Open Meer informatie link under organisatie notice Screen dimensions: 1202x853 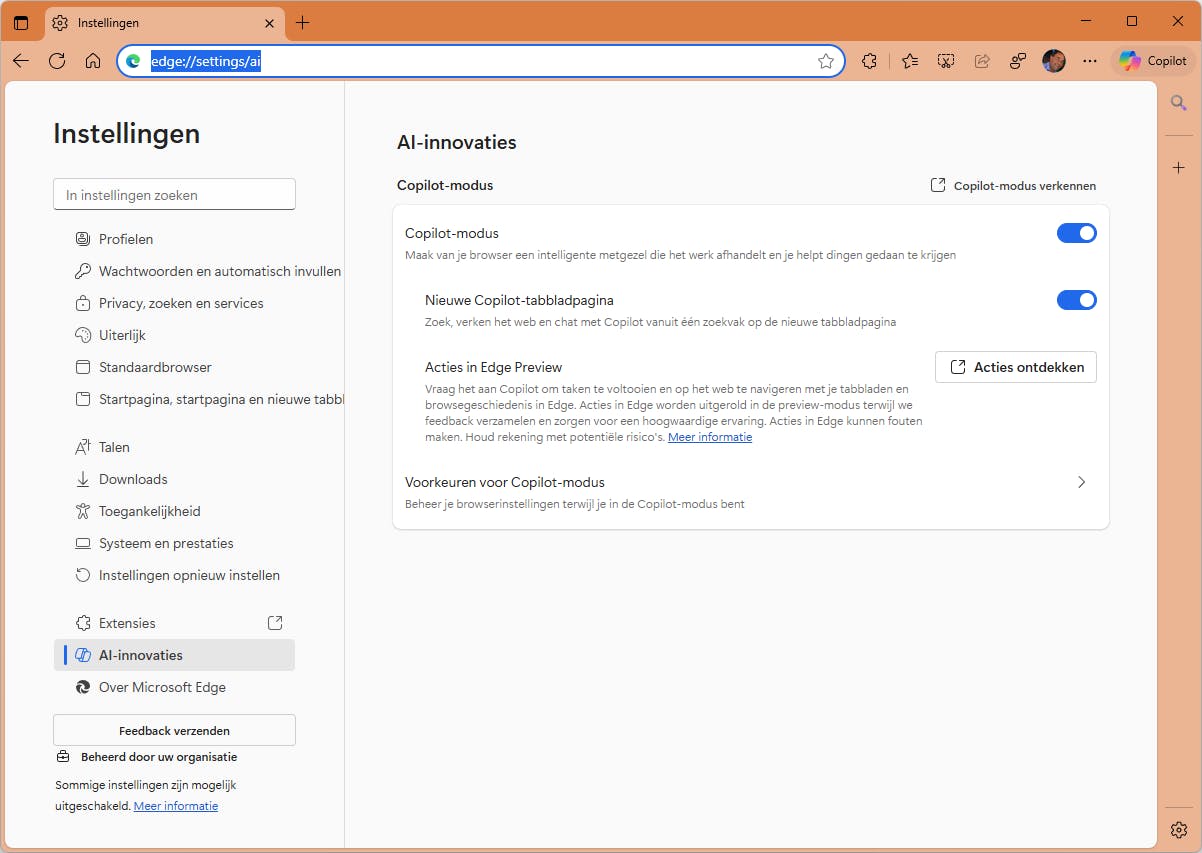tap(176, 806)
